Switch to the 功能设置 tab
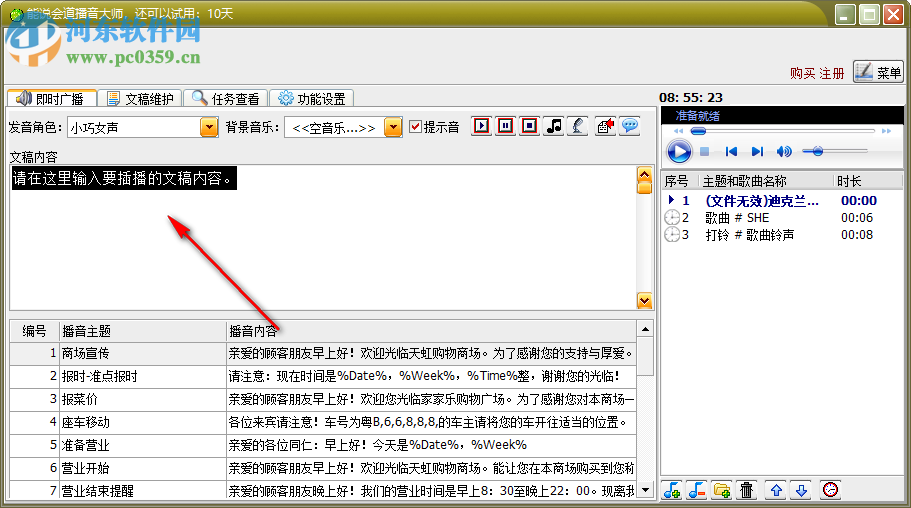The width and height of the screenshot is (911, 508). (311, 98)
